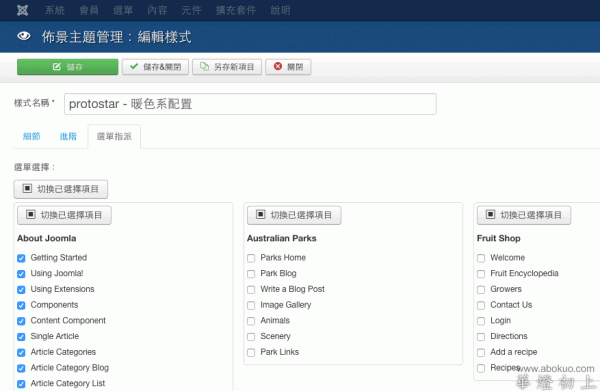Uncheck Using Extensions checkbox
This screenshot has height=391, width=600.
pyautogui.click(x=21, y=290)
